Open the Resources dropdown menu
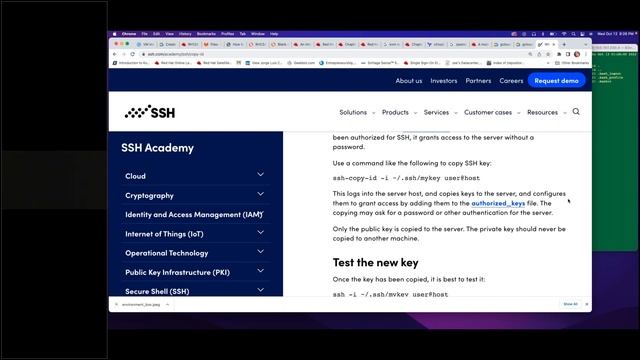Viewport: 640px width, 360px height. pos(547,112)
